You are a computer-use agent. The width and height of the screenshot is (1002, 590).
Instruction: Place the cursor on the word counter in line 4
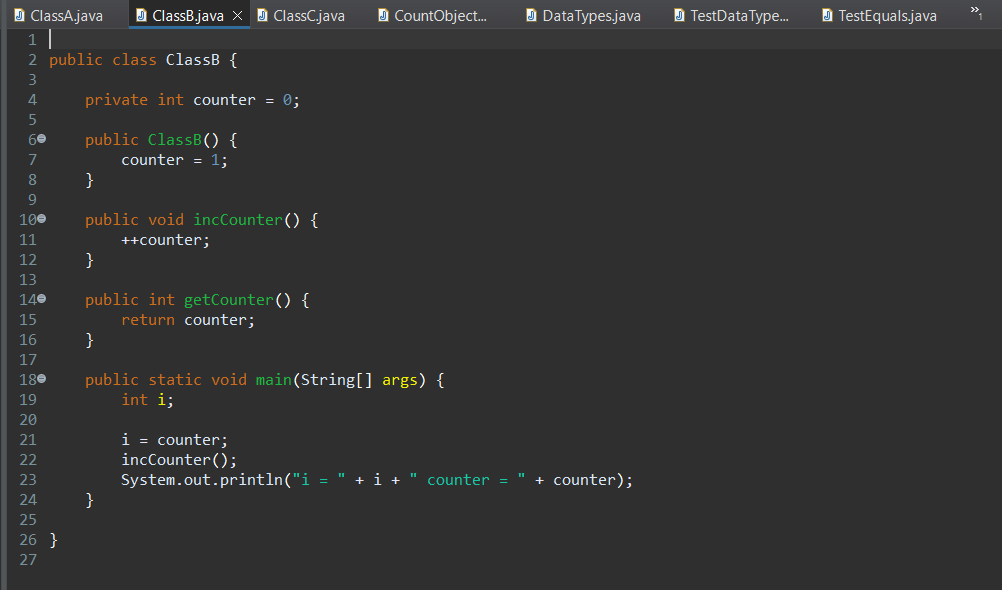click(223, 99)
